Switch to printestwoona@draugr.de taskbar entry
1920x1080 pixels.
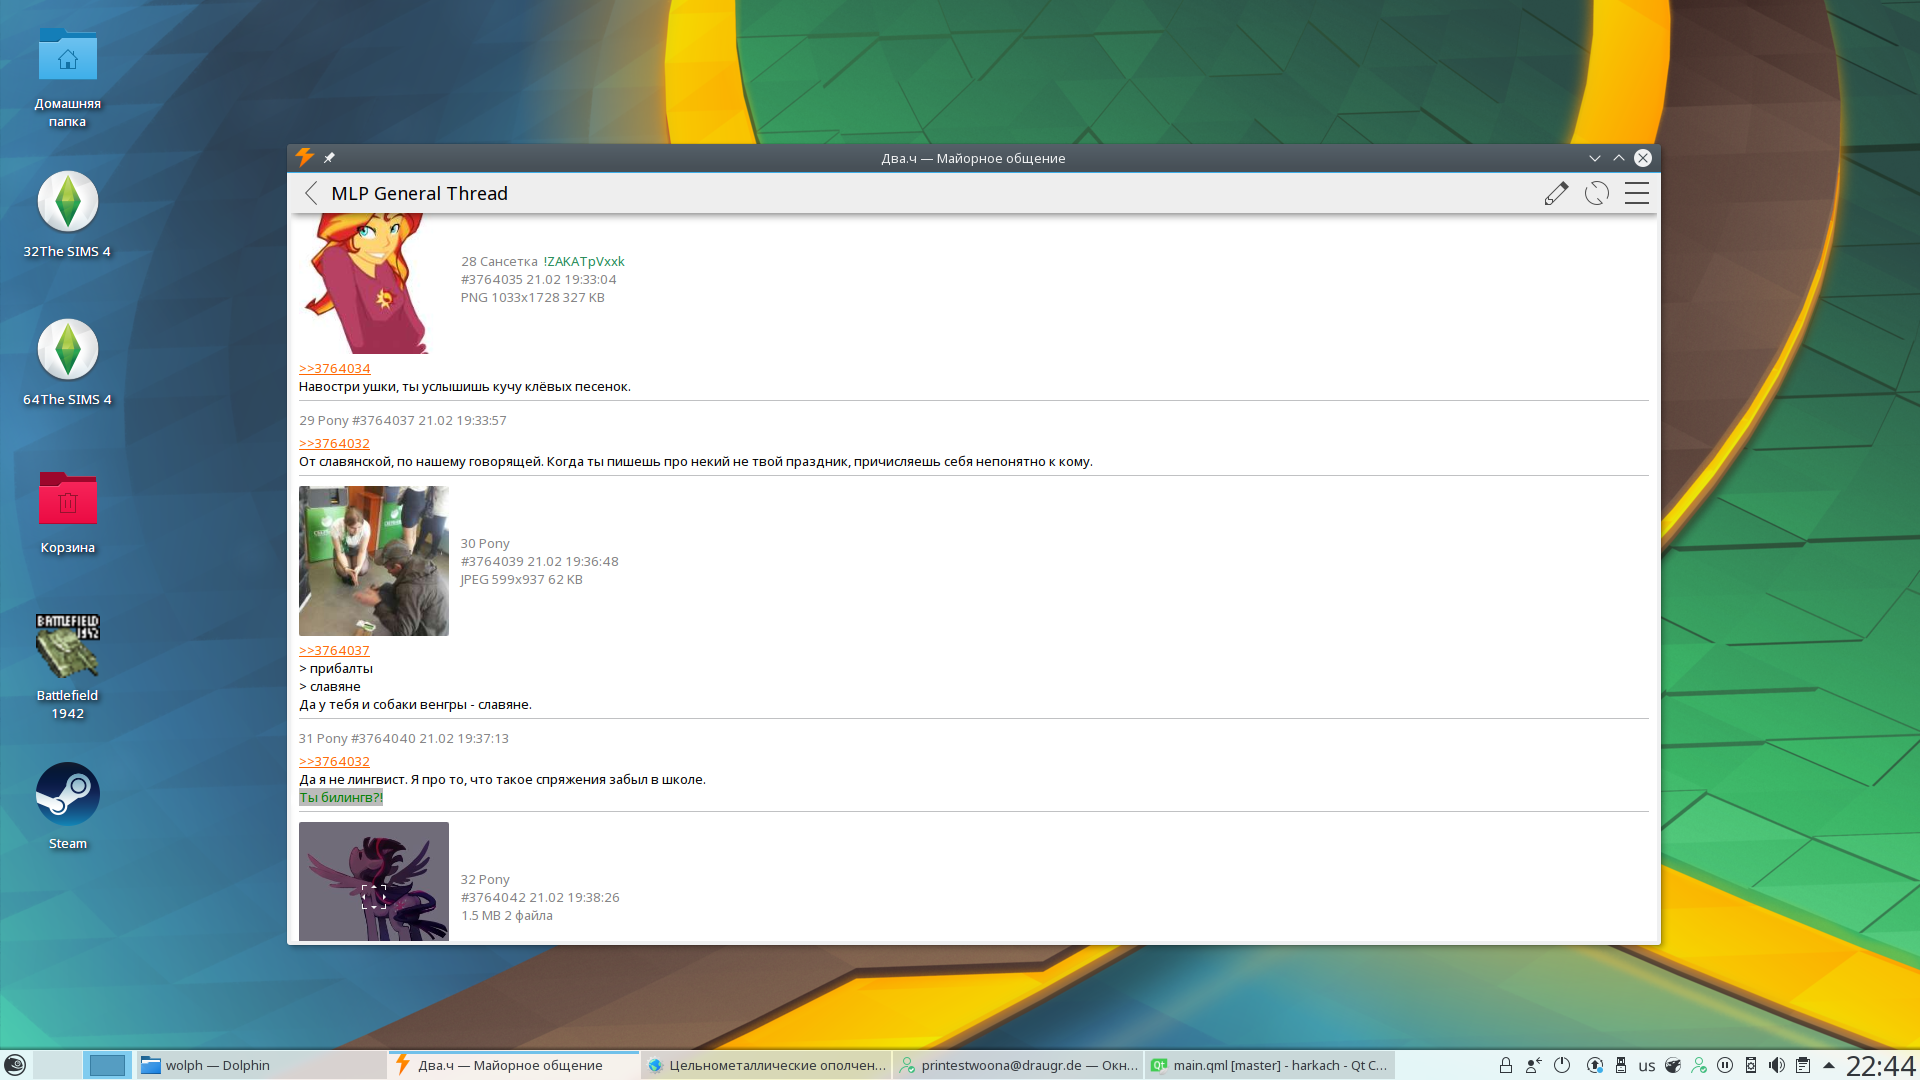[x=1018, y=1065]
